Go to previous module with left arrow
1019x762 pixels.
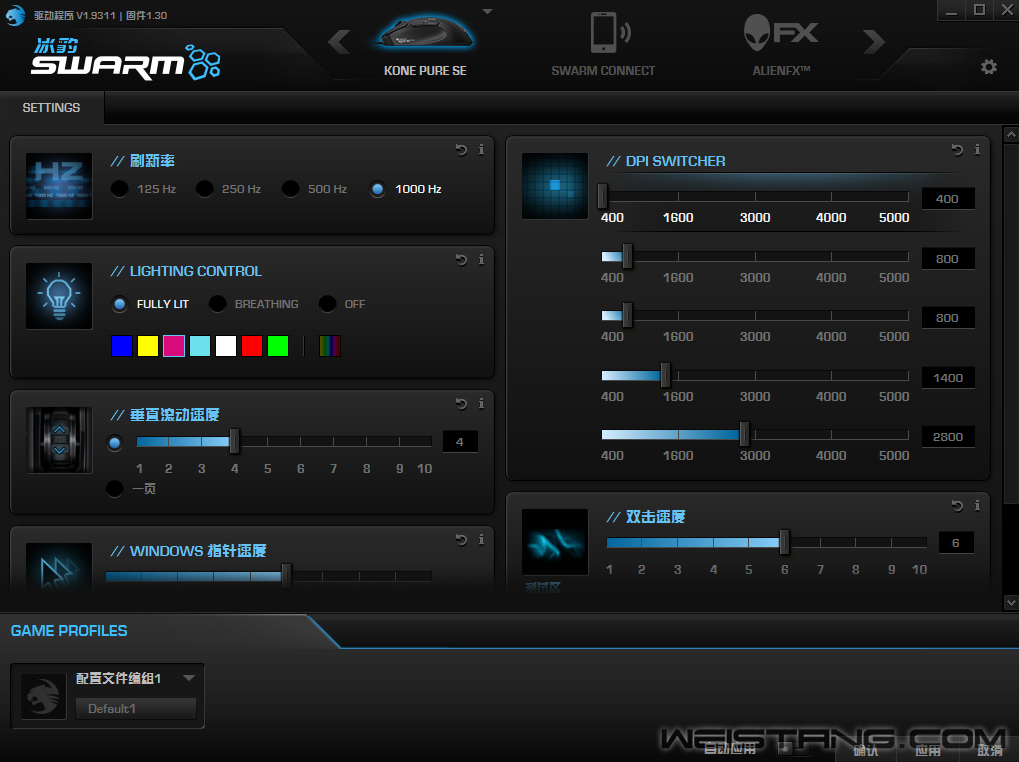(x=339, y=42)
